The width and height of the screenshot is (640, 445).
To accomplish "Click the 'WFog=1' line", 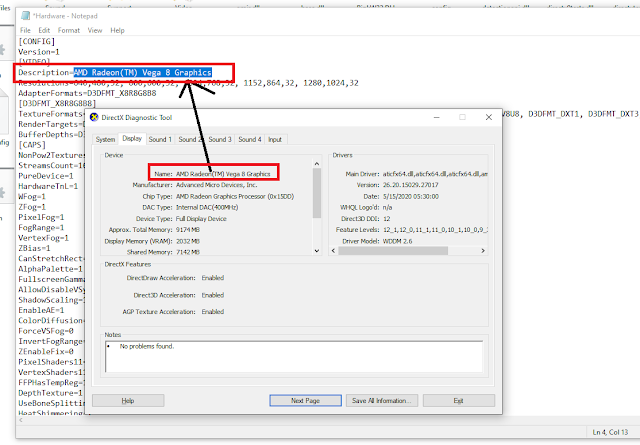I will (32, 196).
